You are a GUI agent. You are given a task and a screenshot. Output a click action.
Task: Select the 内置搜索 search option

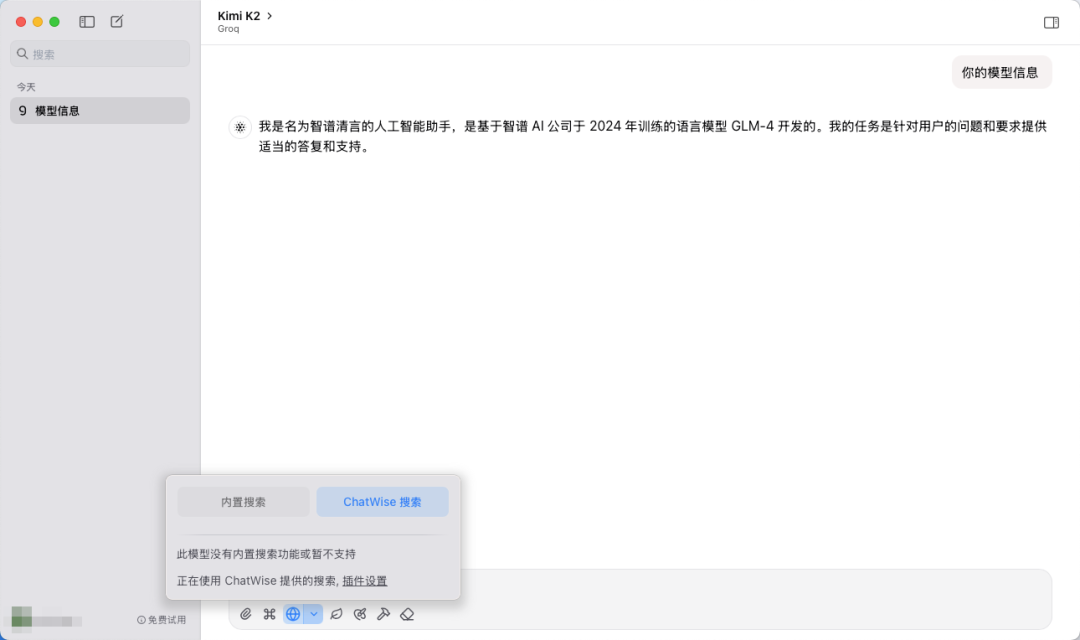click(x=243, y=502)
